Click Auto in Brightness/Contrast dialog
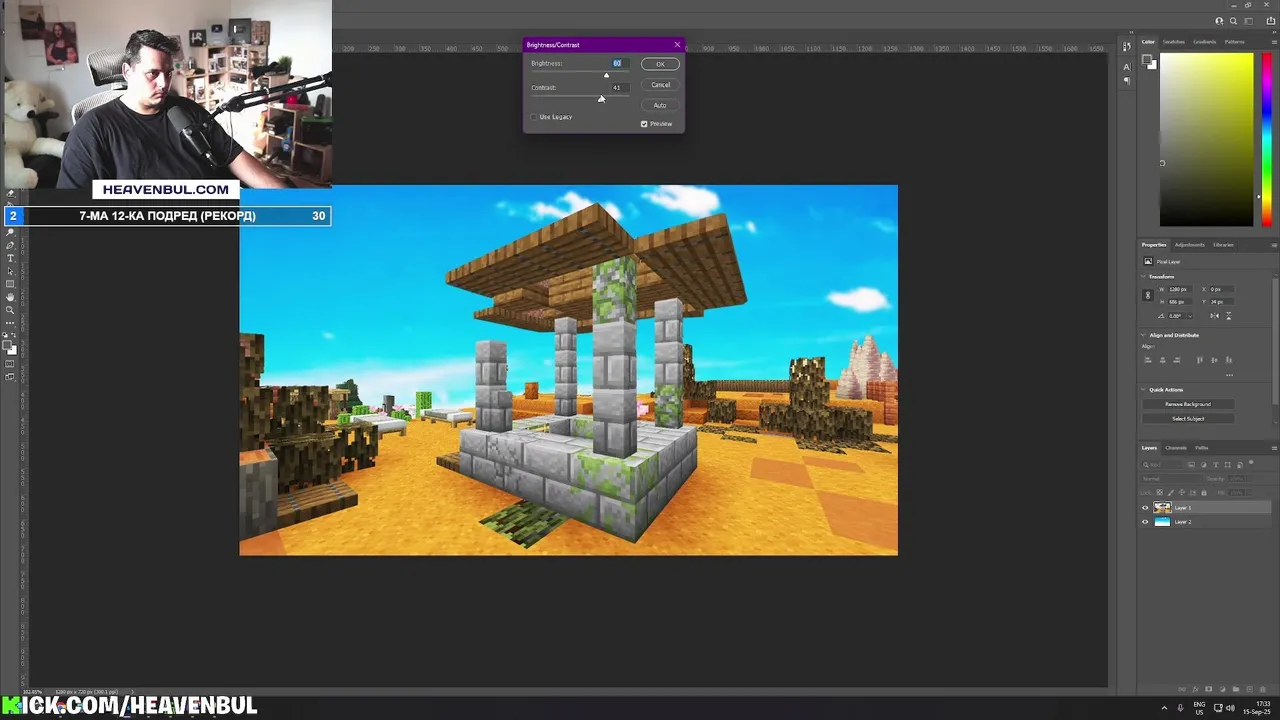This screenshot has width=1280, height=720. 660,105
